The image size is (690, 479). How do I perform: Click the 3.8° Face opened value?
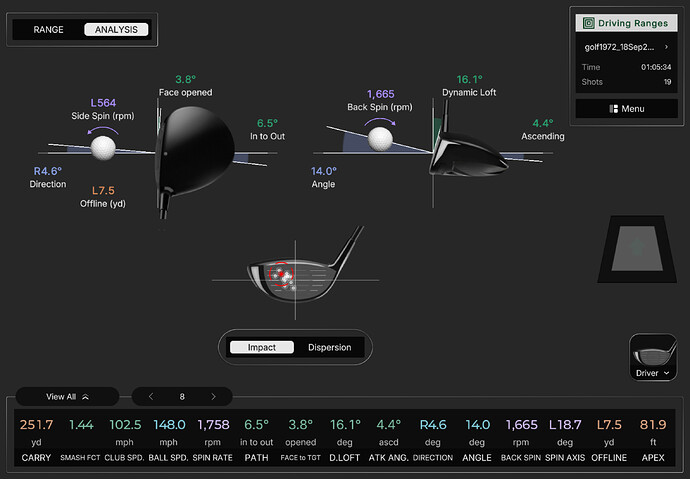(x=185, y=80)
